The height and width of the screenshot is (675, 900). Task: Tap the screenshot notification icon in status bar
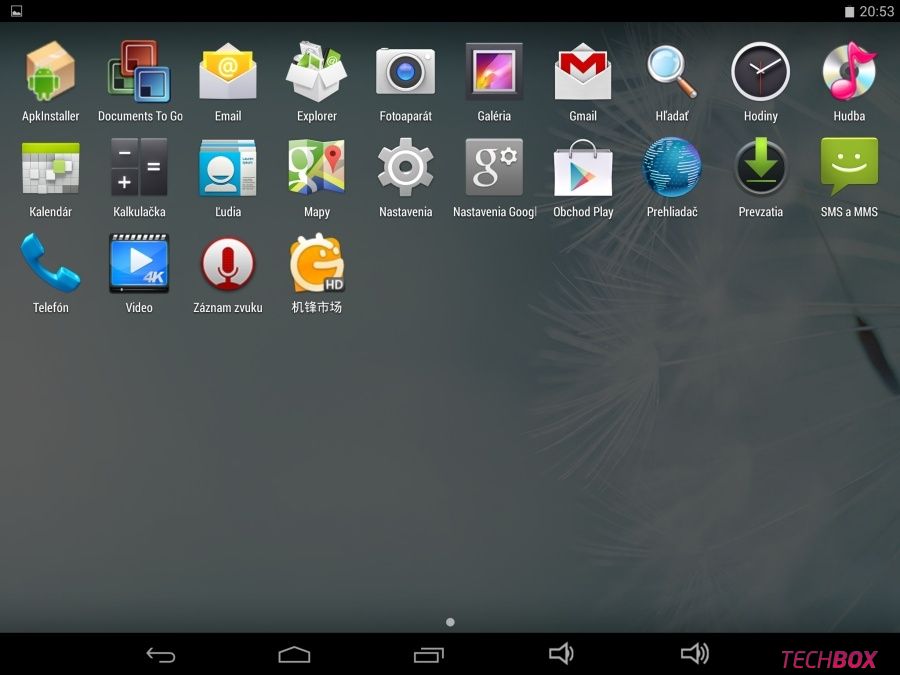point(17,11)
